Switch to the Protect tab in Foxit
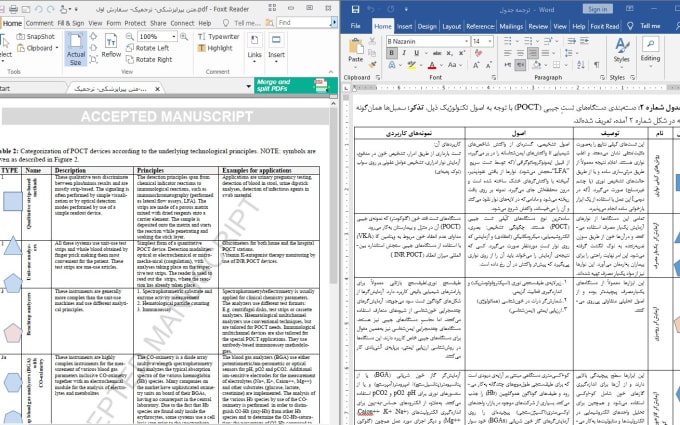Image resolution: width=680 pixels, height=425 pixels. (x=135, y=23)
